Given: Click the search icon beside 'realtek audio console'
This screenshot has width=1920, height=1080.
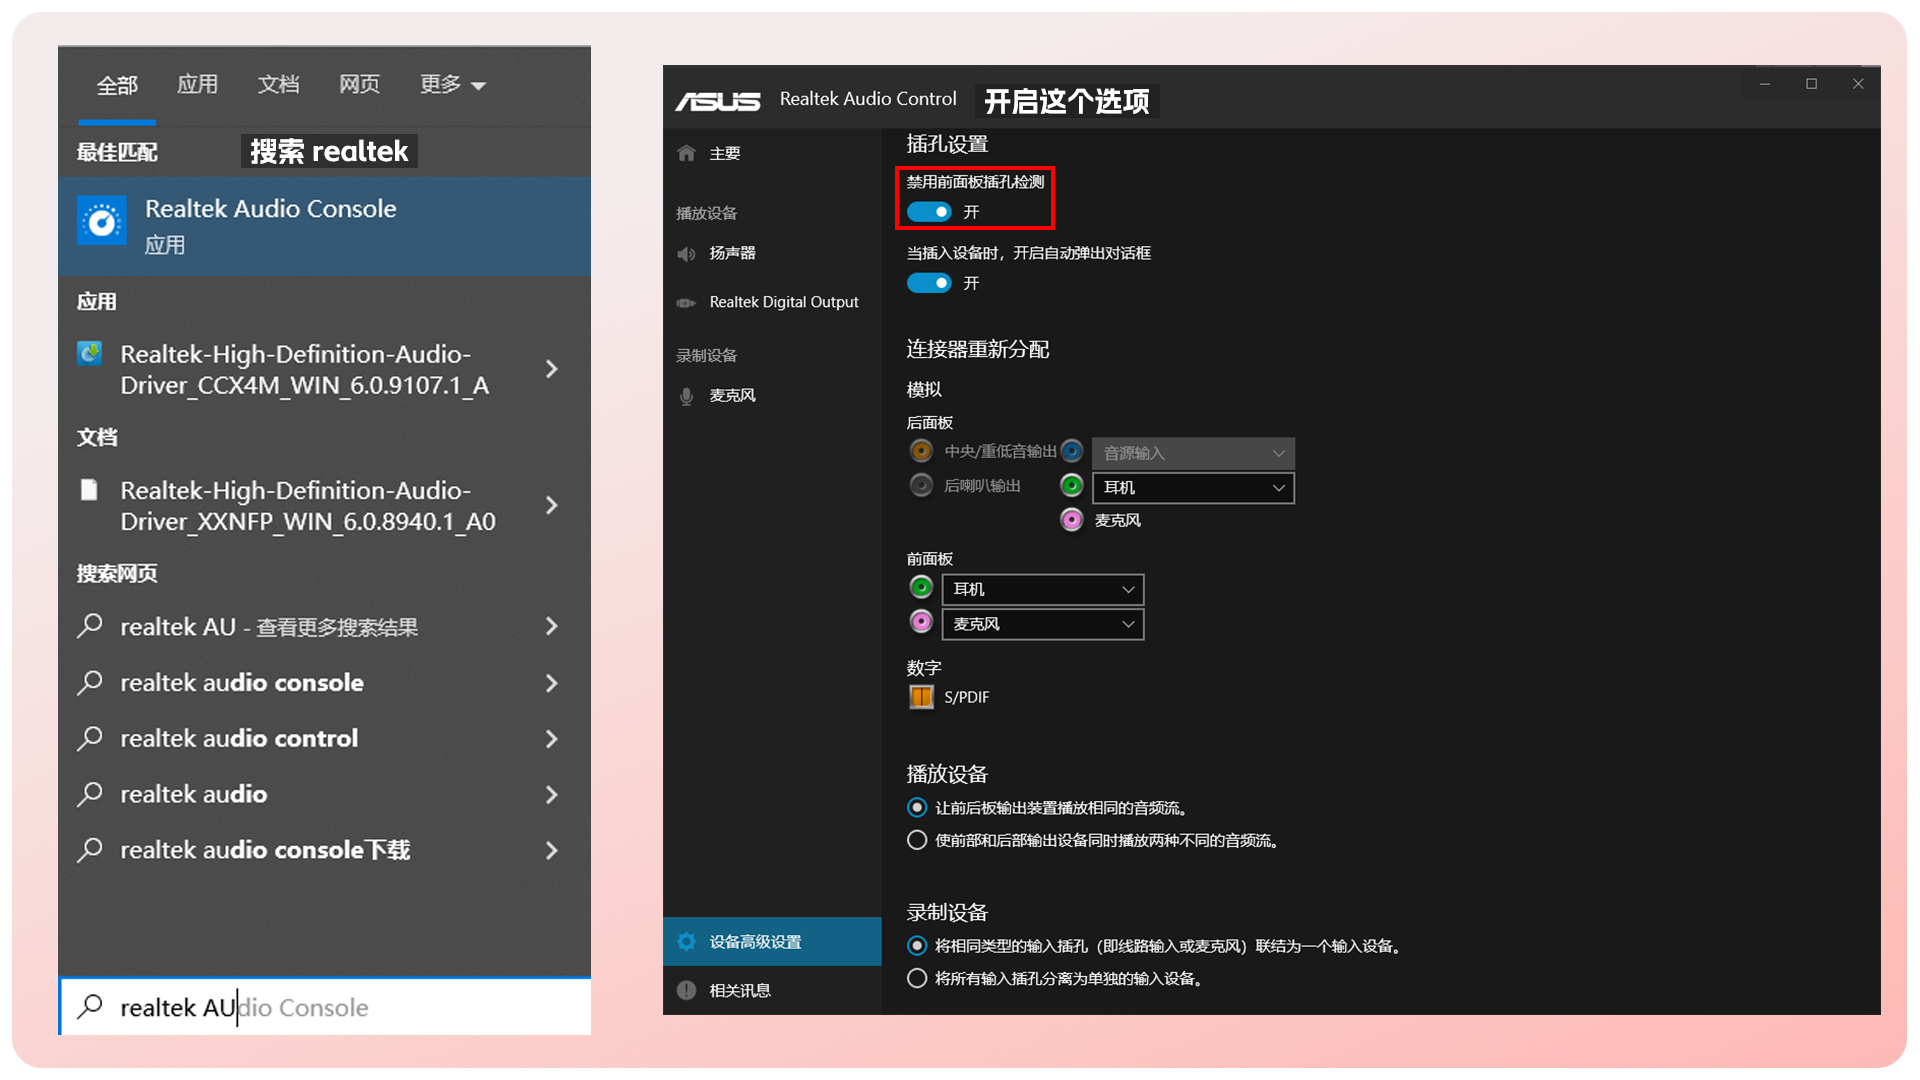Looking at the screenshot, I should point(90,683).
